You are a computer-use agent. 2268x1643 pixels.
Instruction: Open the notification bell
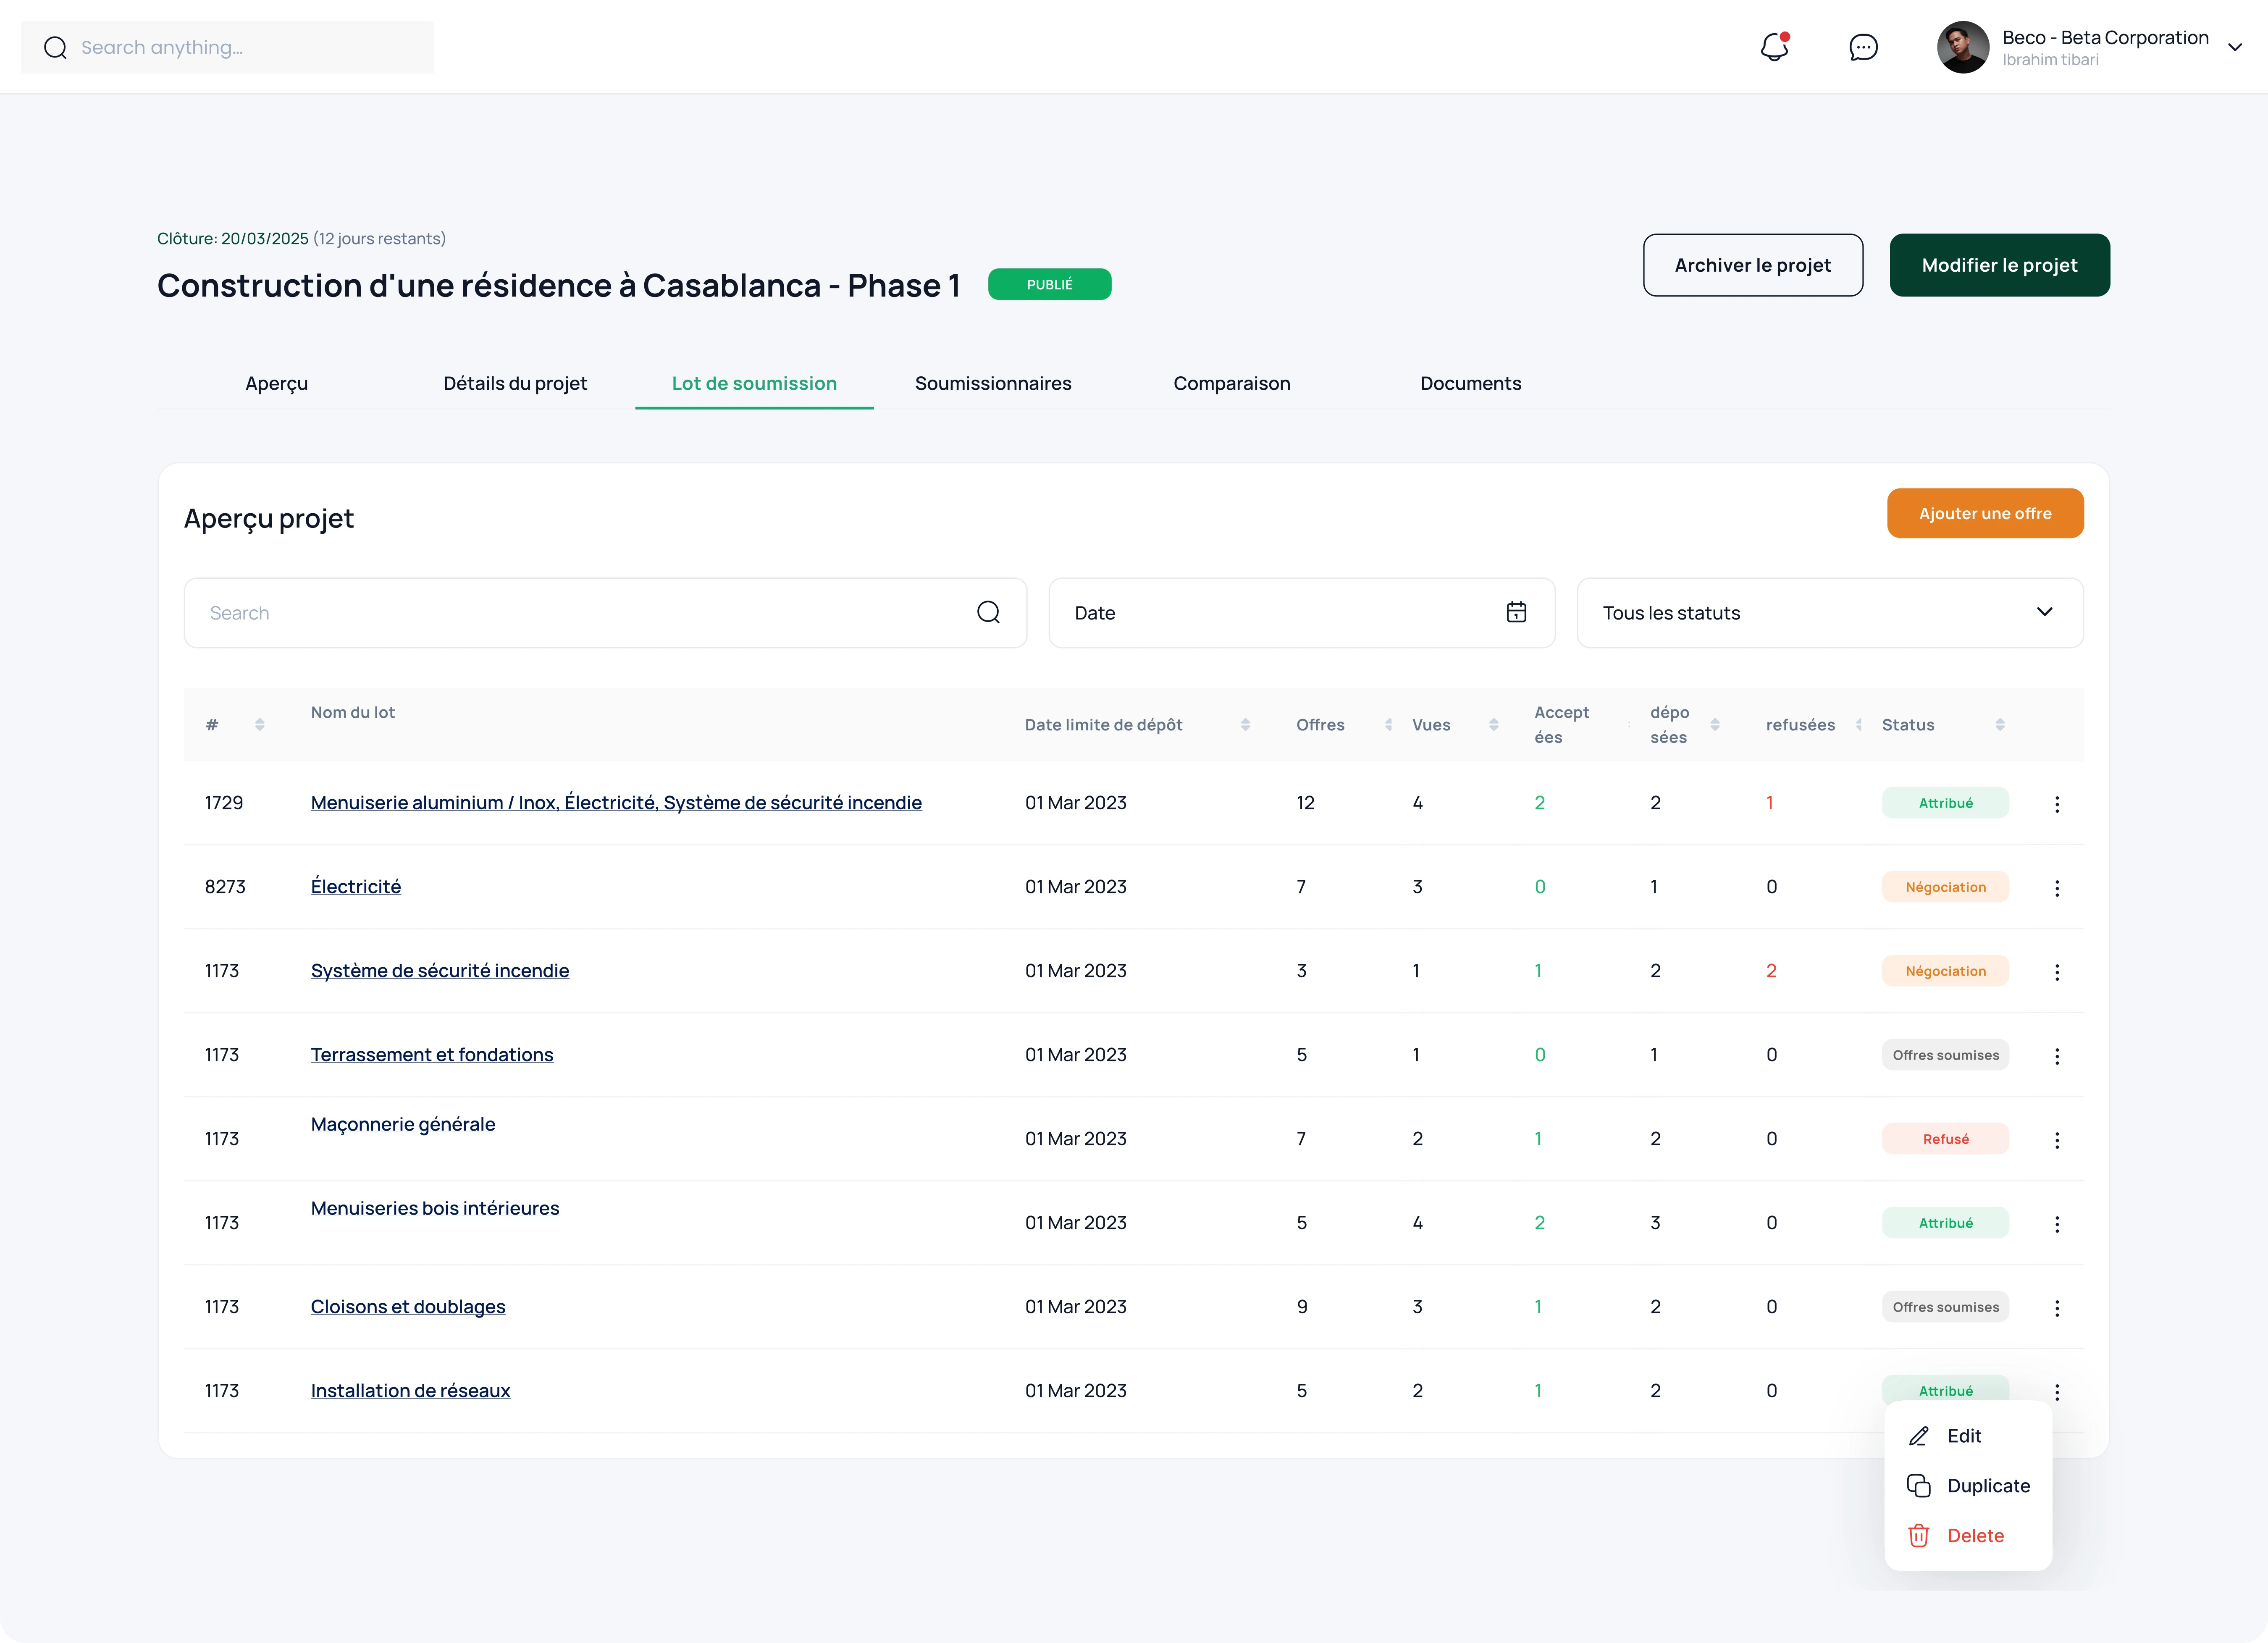[x=1774, y=47]
